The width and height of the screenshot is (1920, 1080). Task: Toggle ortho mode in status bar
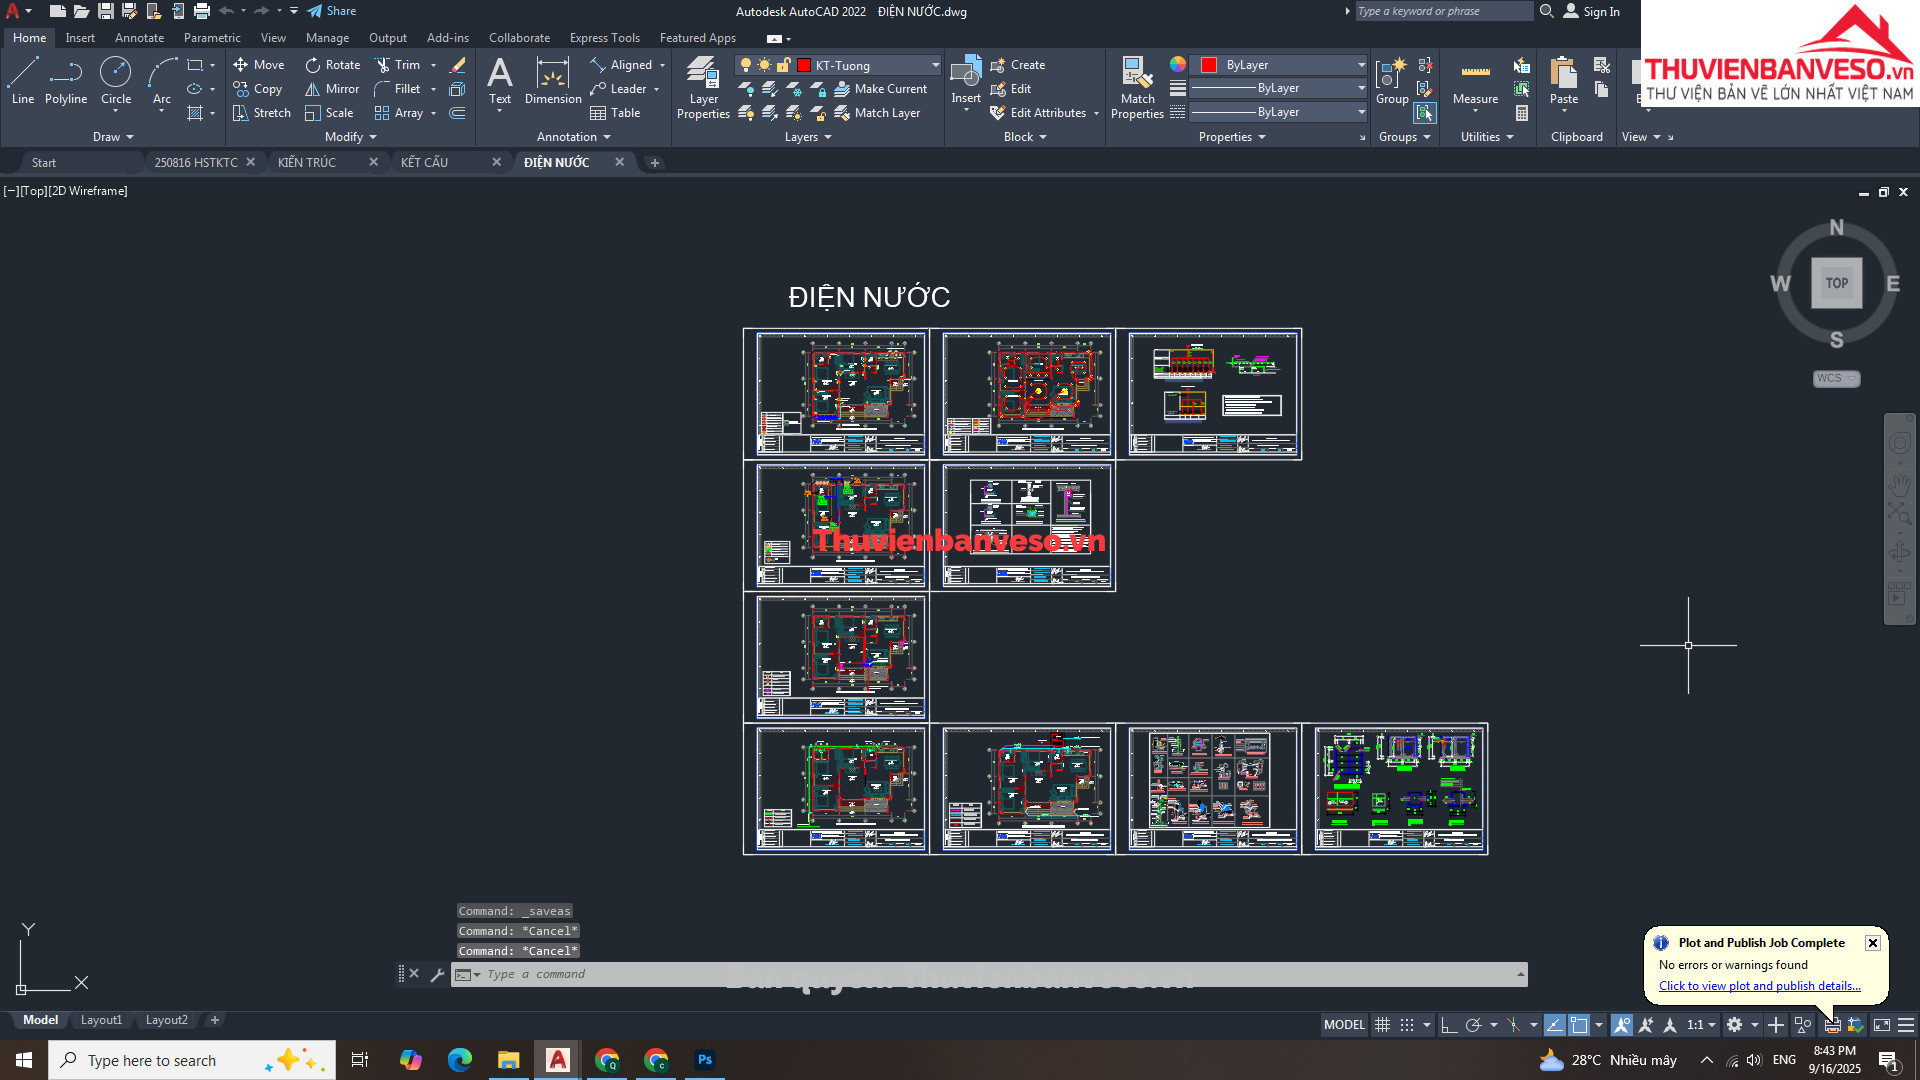1448,1025
